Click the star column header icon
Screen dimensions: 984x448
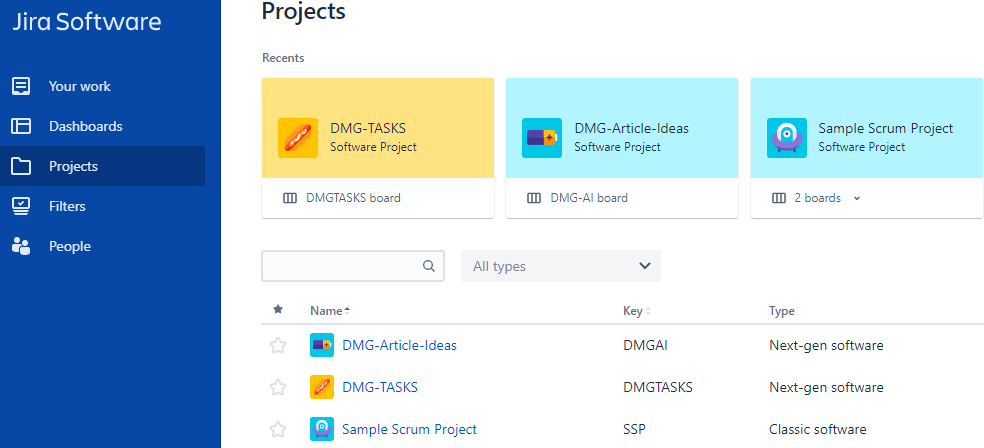[x=278, y=309]
